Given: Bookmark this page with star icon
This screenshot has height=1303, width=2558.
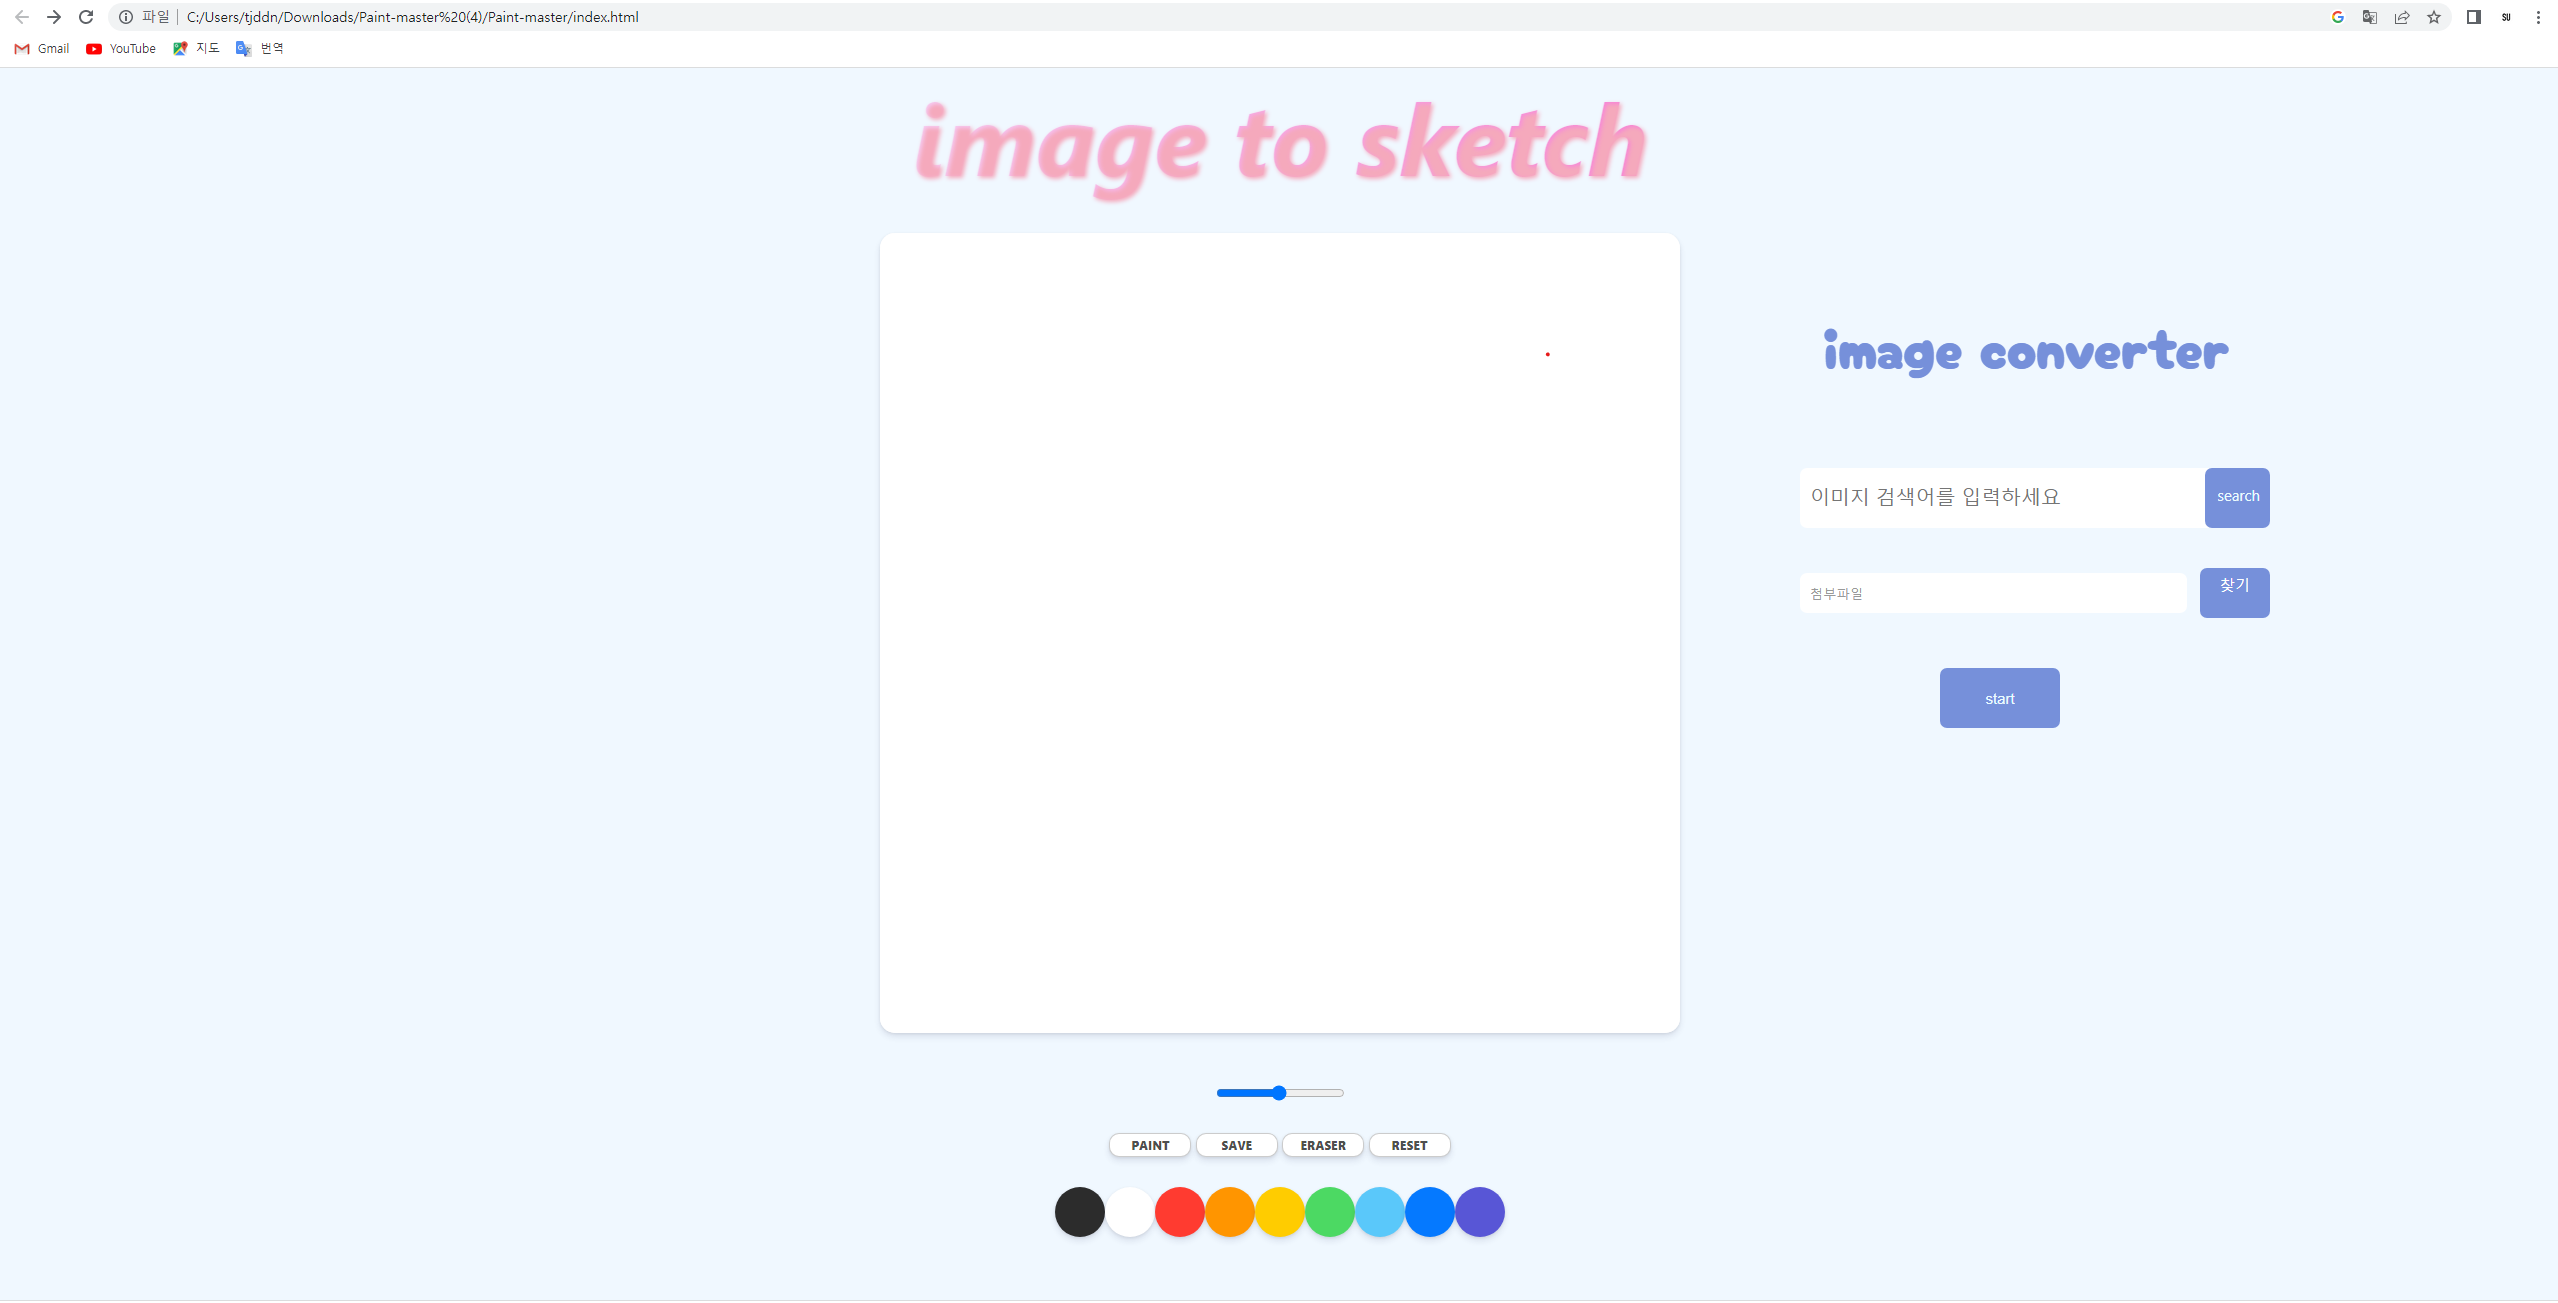Looking at the screenshot, I should tap(2434, 17).
